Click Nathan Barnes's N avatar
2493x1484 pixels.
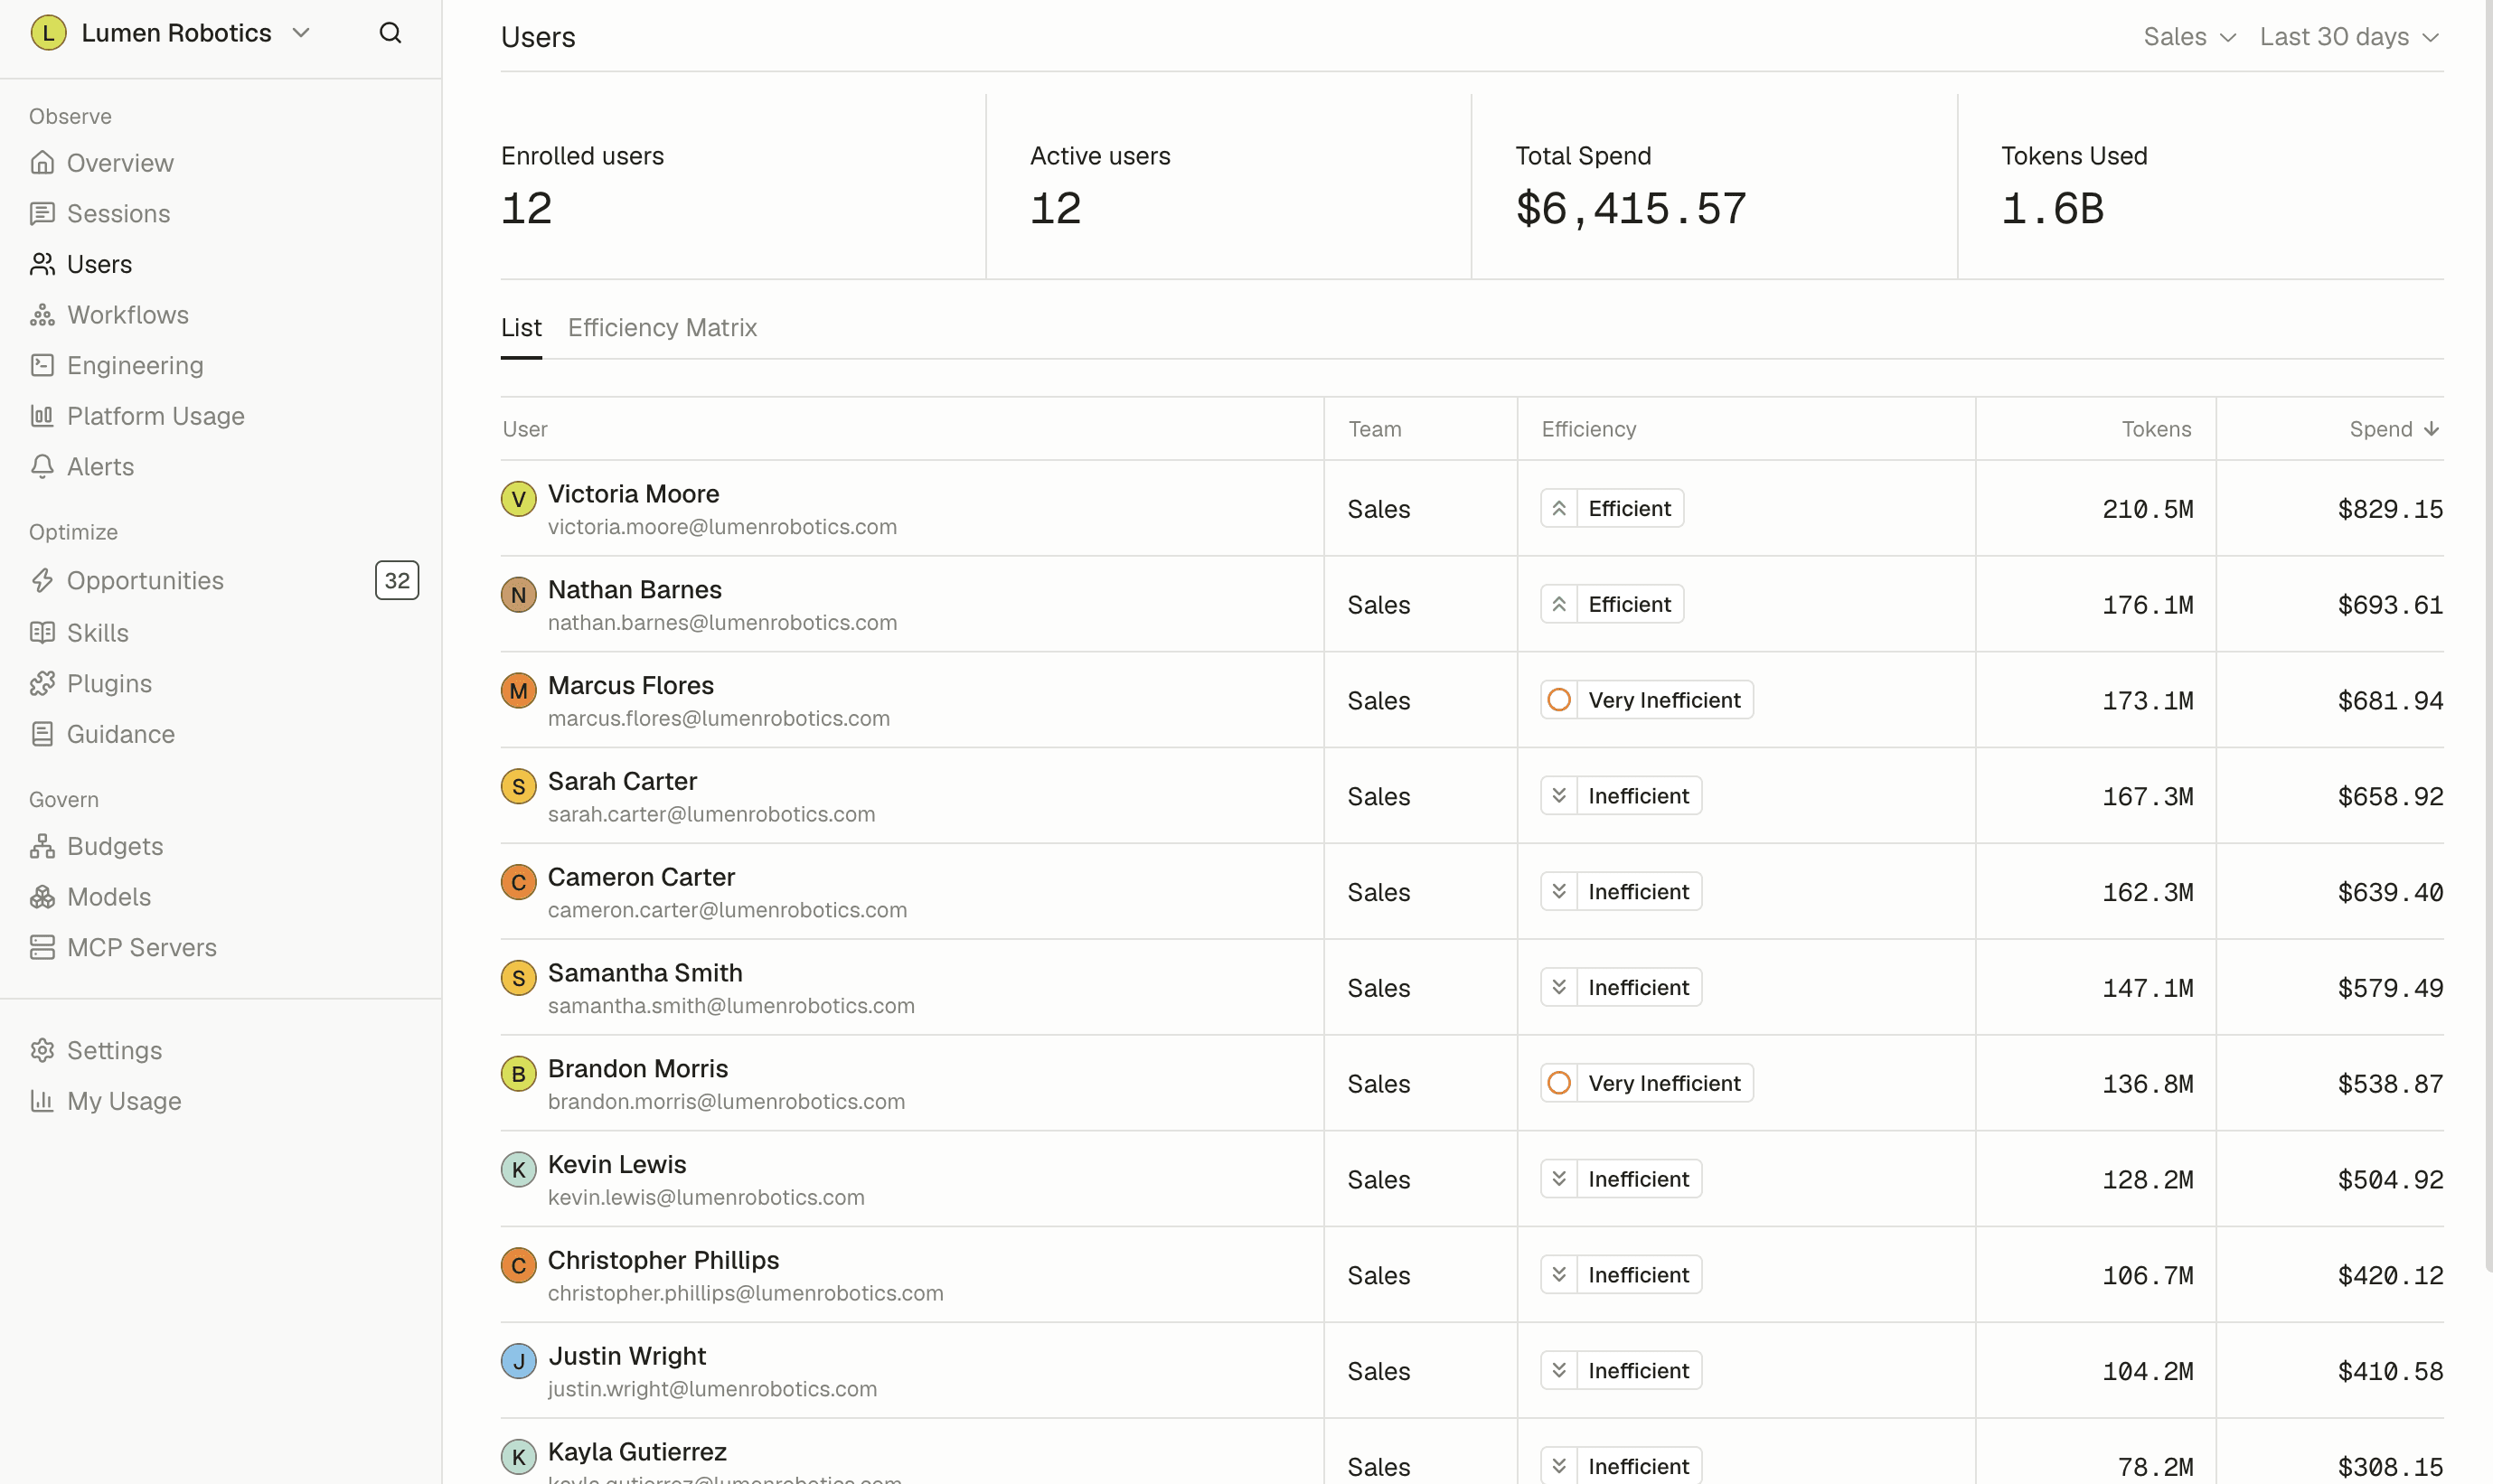[x=518, y=595]
